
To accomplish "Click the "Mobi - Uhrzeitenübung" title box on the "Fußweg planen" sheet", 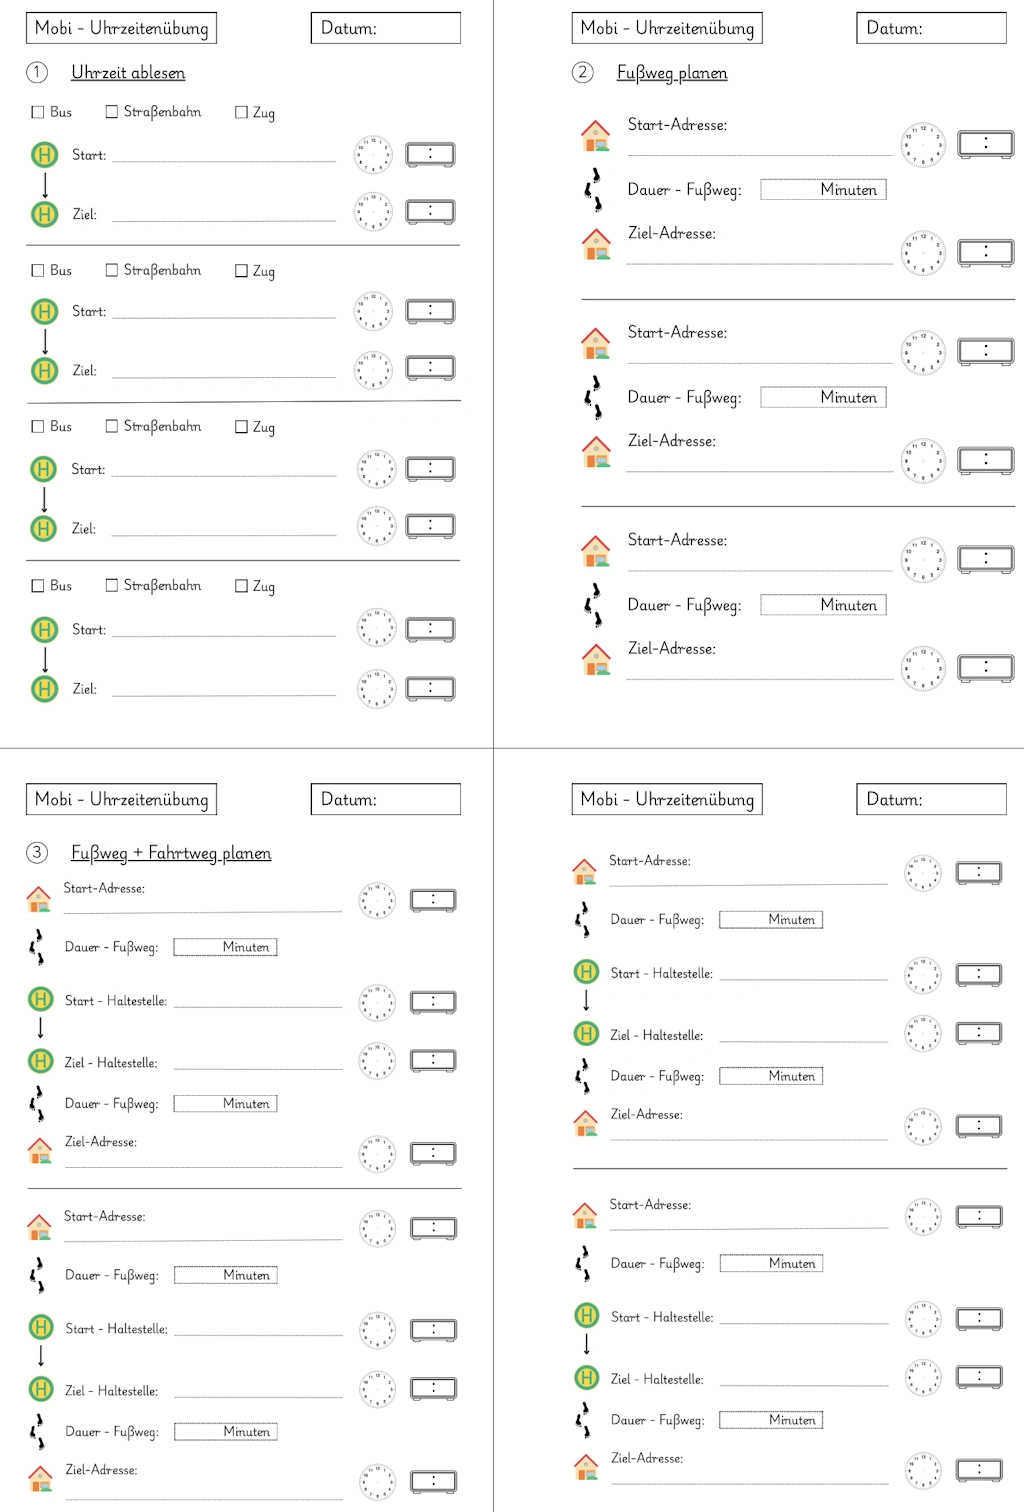I will pos(667,28).
